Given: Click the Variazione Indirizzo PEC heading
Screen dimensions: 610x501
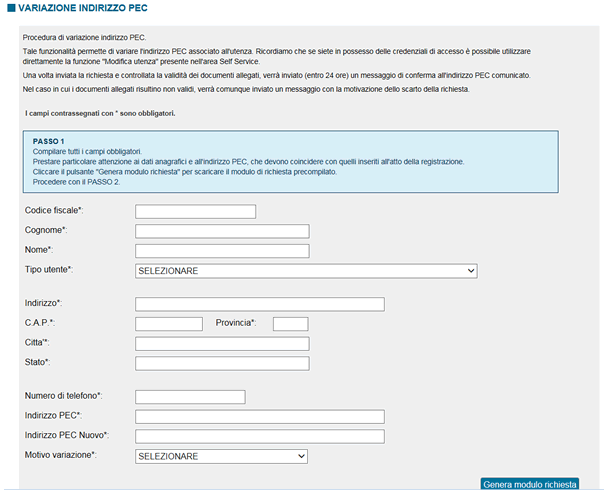Looking at the screenshot, I should click(83, 8).
